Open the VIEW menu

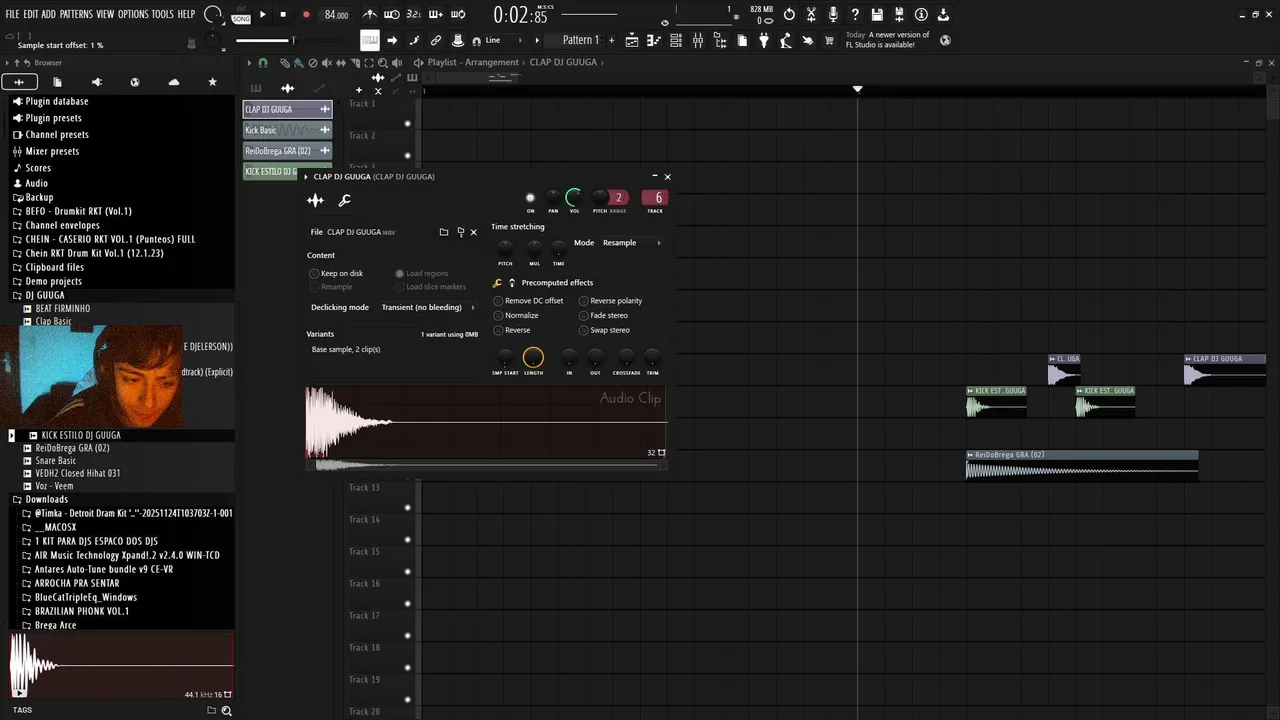(105, 14)
